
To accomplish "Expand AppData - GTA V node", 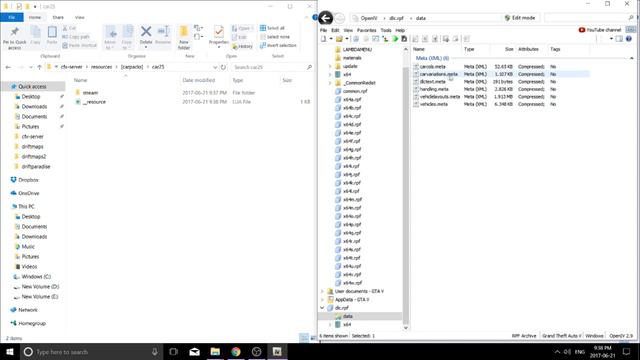I will tap(322, 300).
